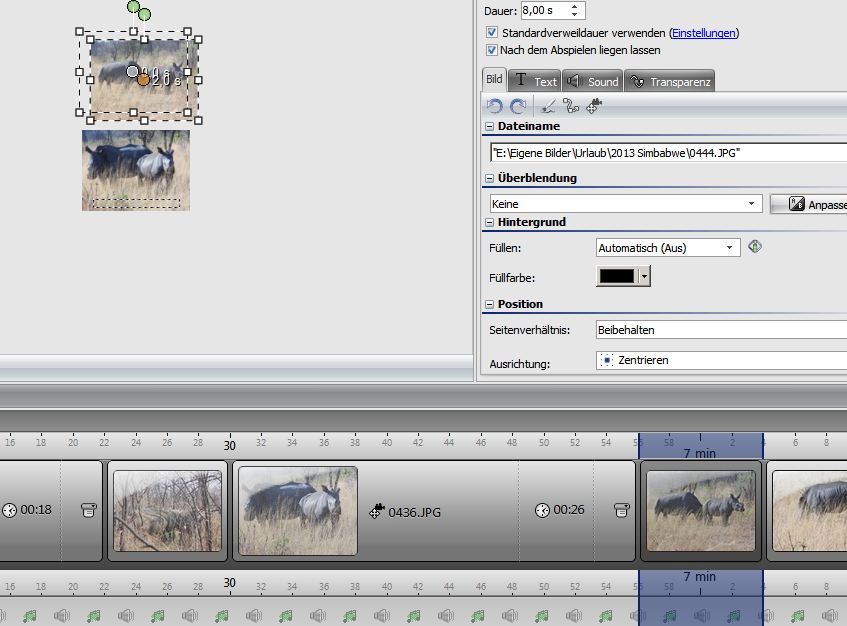Open the Füllen Automatisch (Aus) dropdown
The height and width of the screenshot is (626, 847).
[x=730, y=247]
